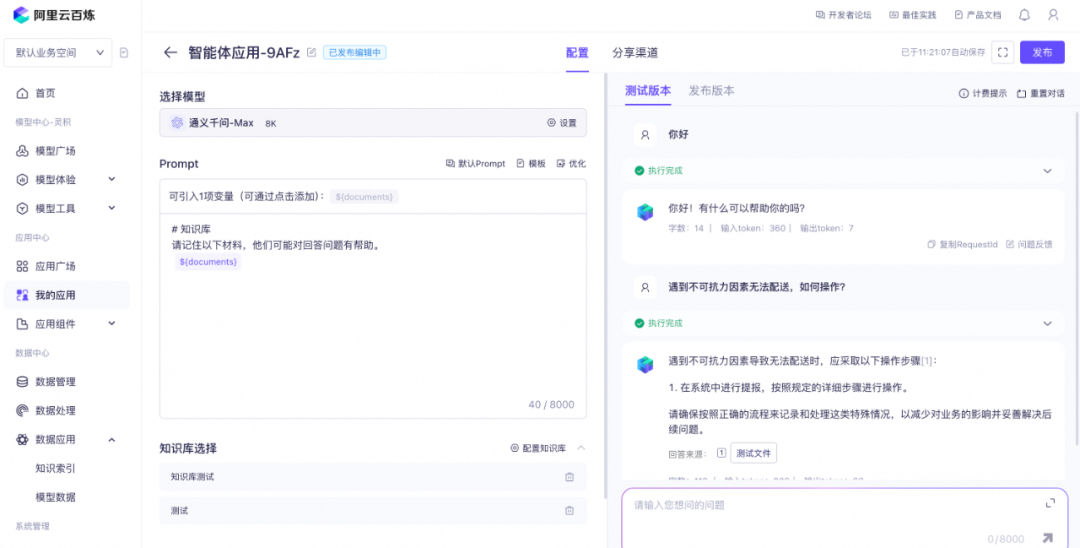Click the notification bell icon
The width and height of the screenshot is (1080, 548).
pos(1025,14)
